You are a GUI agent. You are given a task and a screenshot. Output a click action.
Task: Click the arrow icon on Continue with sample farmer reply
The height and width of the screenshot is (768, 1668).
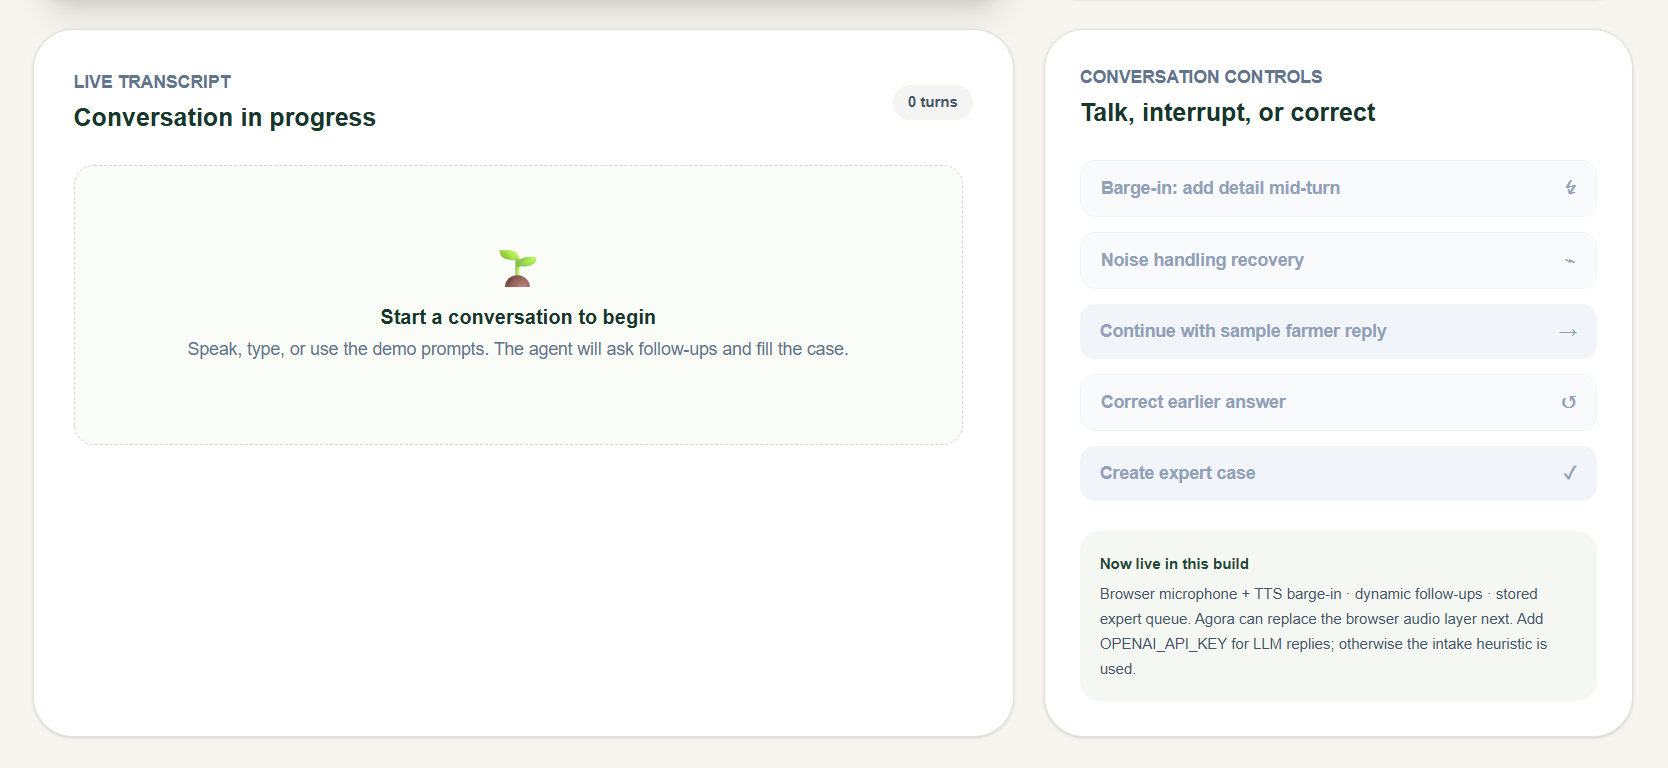click(1568, 332)
